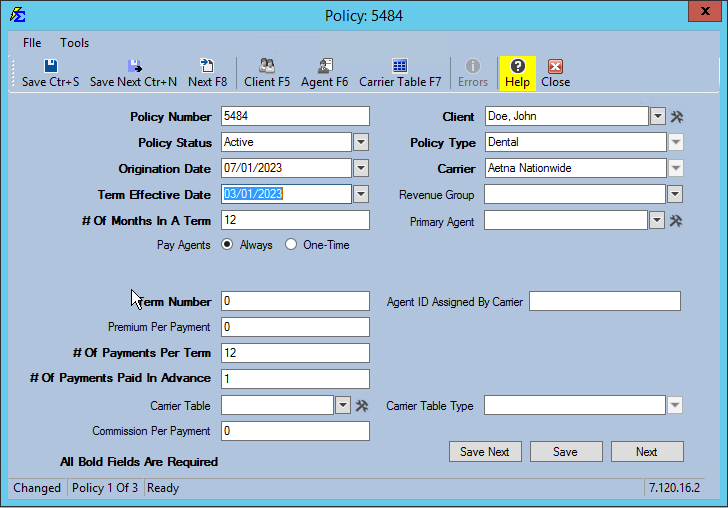This screenshot has width=728, height=508.
Task: Expand the Primary Agent dropdown arrow
Action: 656,220
